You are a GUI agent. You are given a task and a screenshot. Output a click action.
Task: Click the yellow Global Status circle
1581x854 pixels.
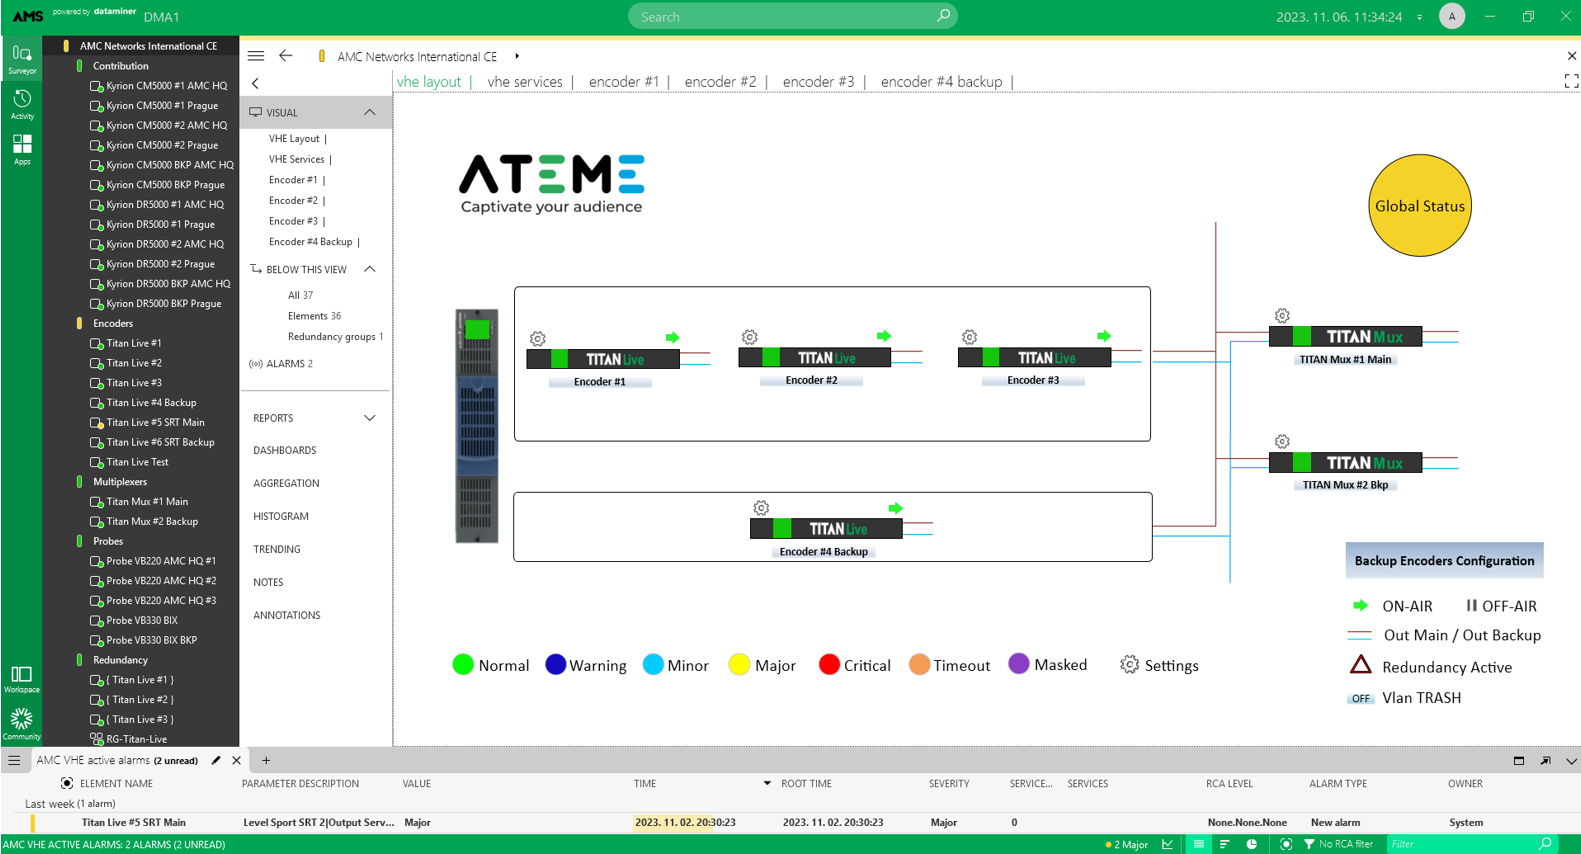coord(1419,205)
